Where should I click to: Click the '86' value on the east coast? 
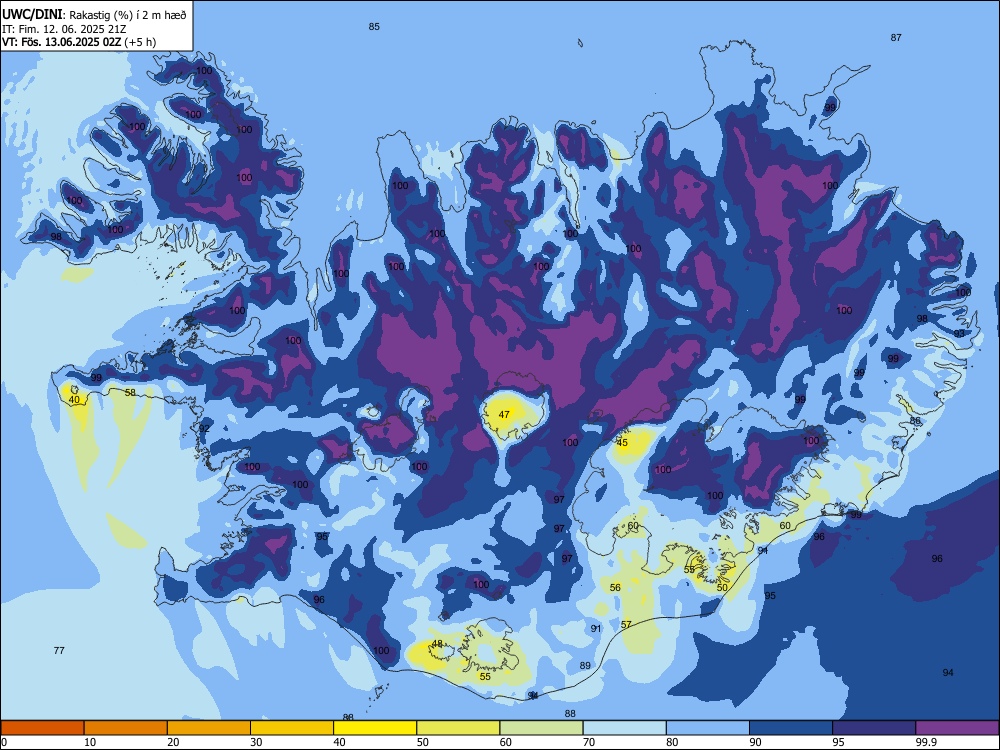[915, 421]
